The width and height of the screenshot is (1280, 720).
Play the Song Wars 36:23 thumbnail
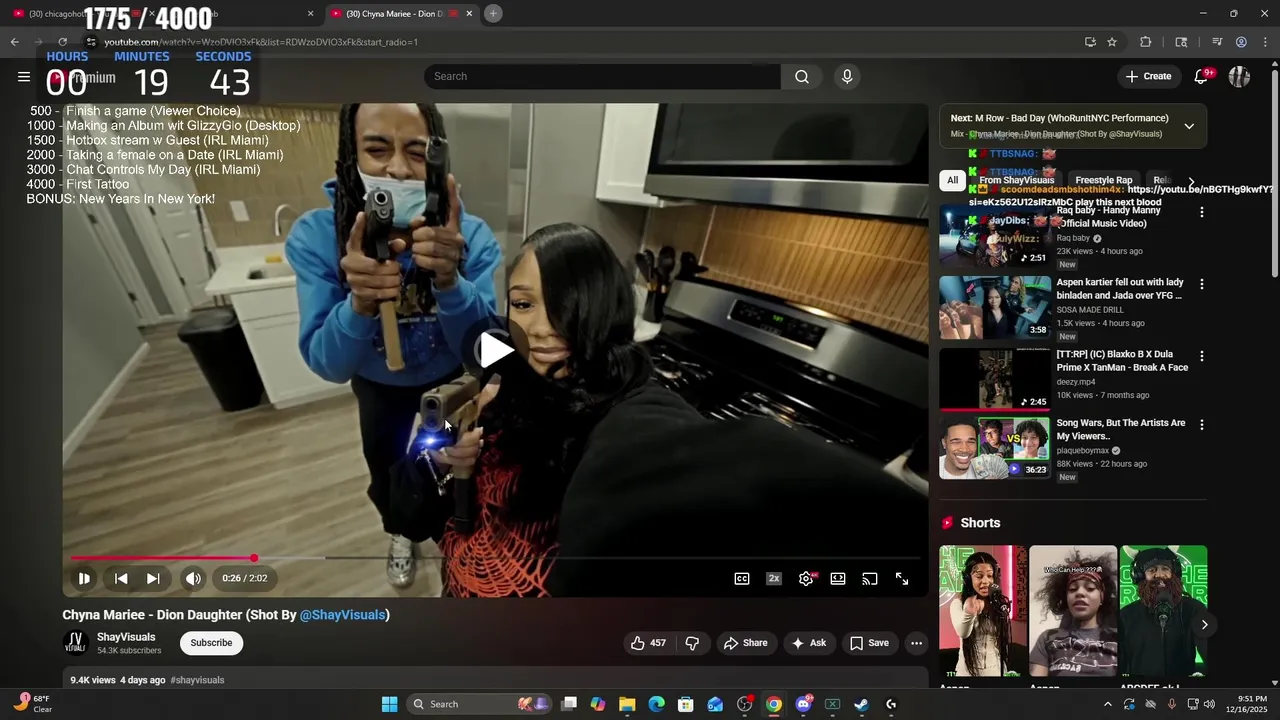pyautogui.click(x=995, y=448)
